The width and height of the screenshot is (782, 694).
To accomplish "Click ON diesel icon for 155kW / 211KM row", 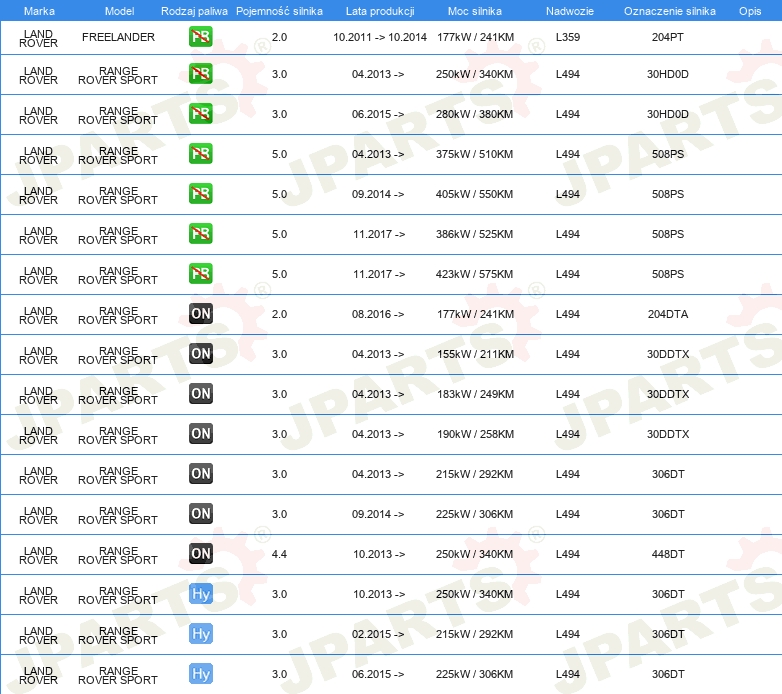I will 200,353.
